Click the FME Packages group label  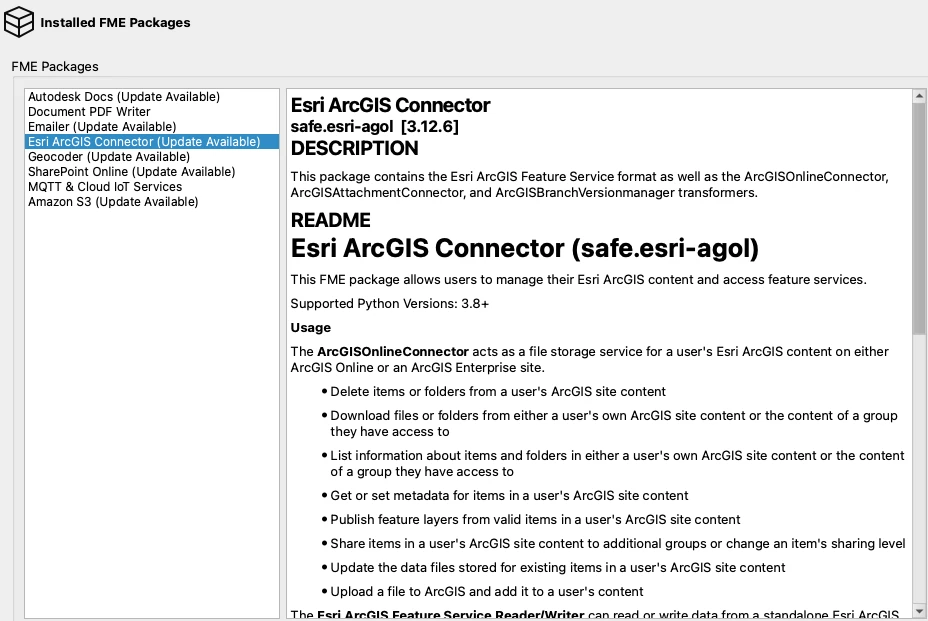coord(54,66)
